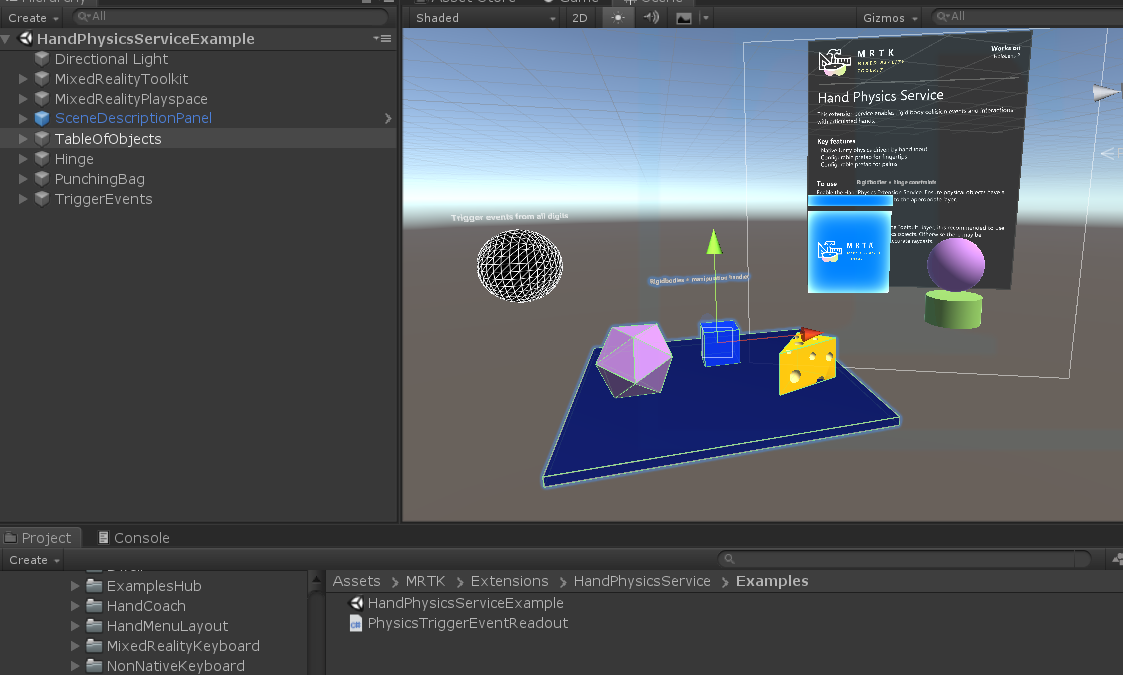The image size is (1123, 675).
Task: Click Project search field
Action: click(x=905, y=559)
